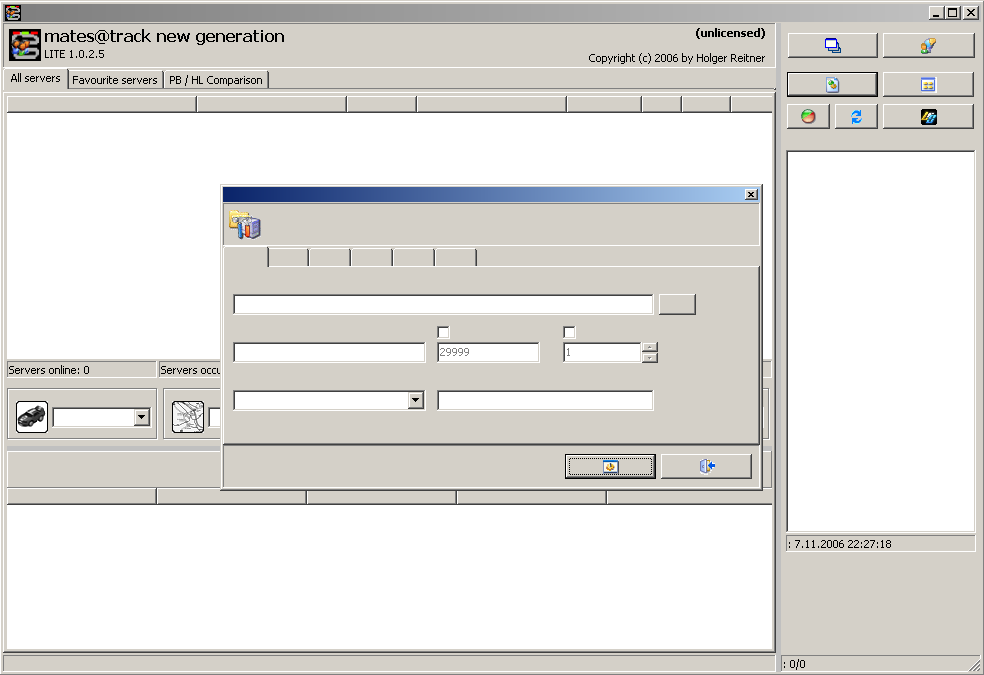The image size is (984, 675).
Task: Click the yellow grid window icon button
Action: tap(928, 84)
